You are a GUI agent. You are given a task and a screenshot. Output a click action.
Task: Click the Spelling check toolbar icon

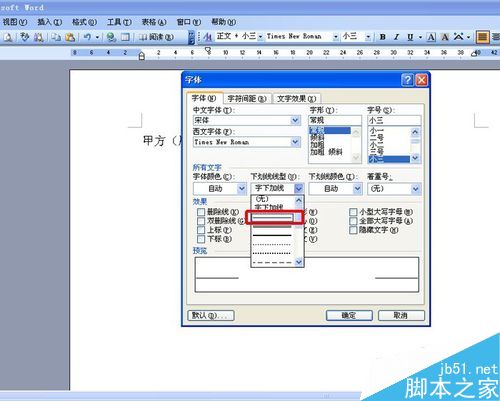[24, 37]
